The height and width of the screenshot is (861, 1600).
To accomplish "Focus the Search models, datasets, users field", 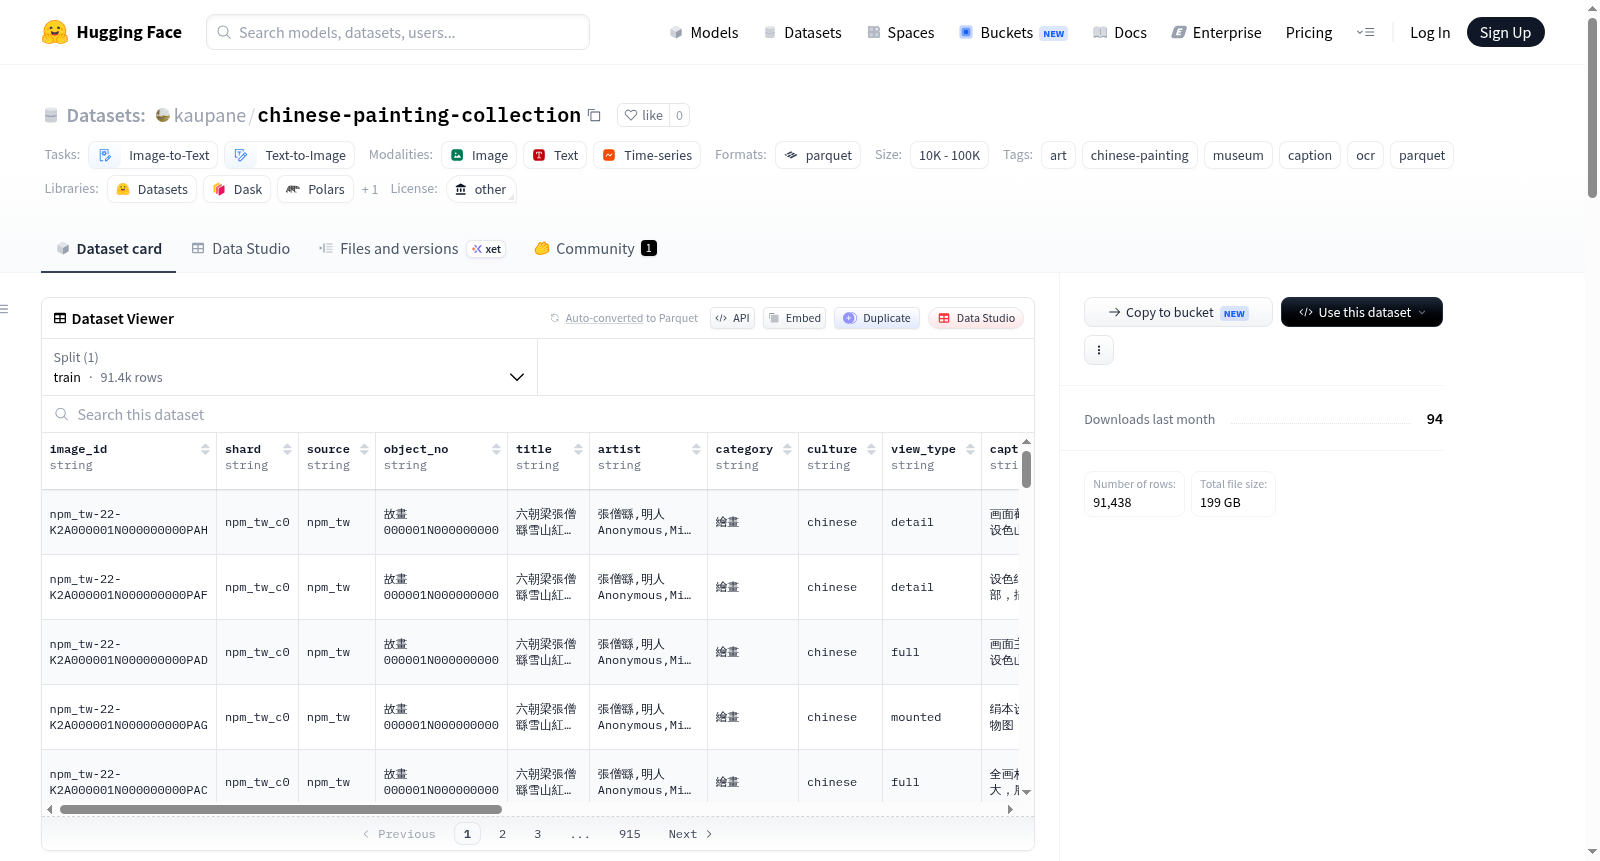I will pyautogui.click(x=398, y=32).
